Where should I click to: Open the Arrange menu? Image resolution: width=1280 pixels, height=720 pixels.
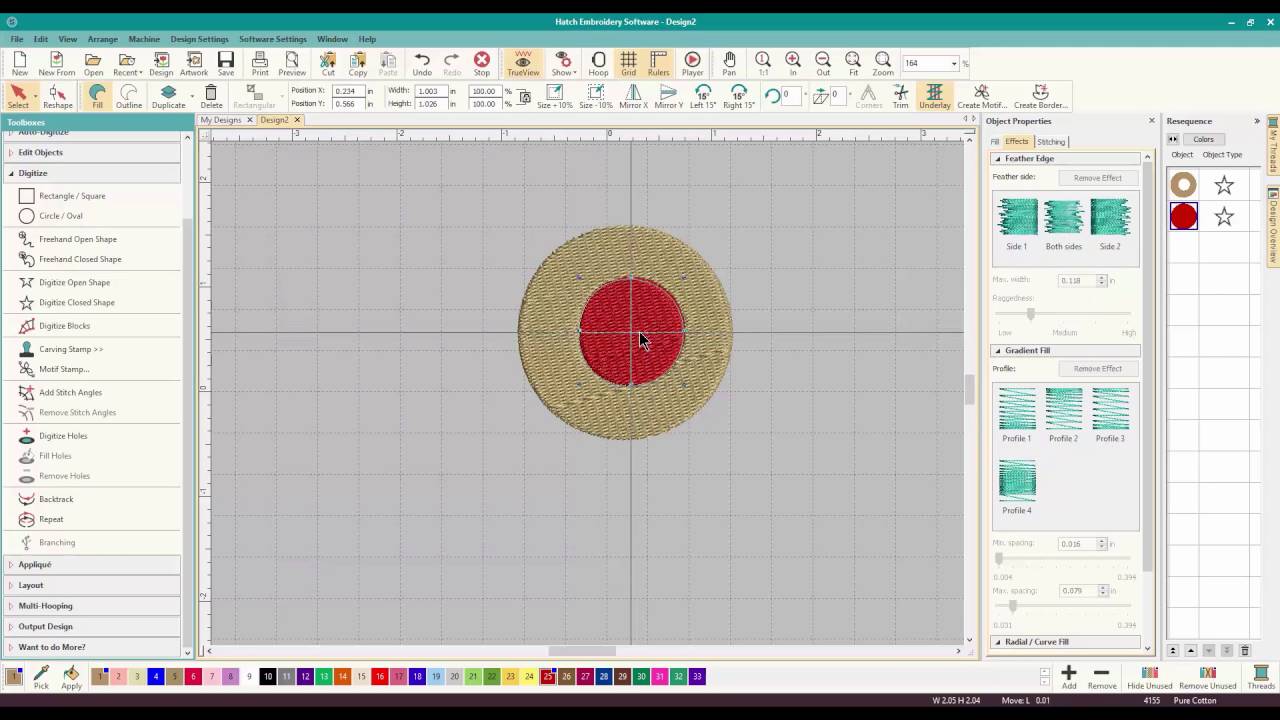coord(102,39)
